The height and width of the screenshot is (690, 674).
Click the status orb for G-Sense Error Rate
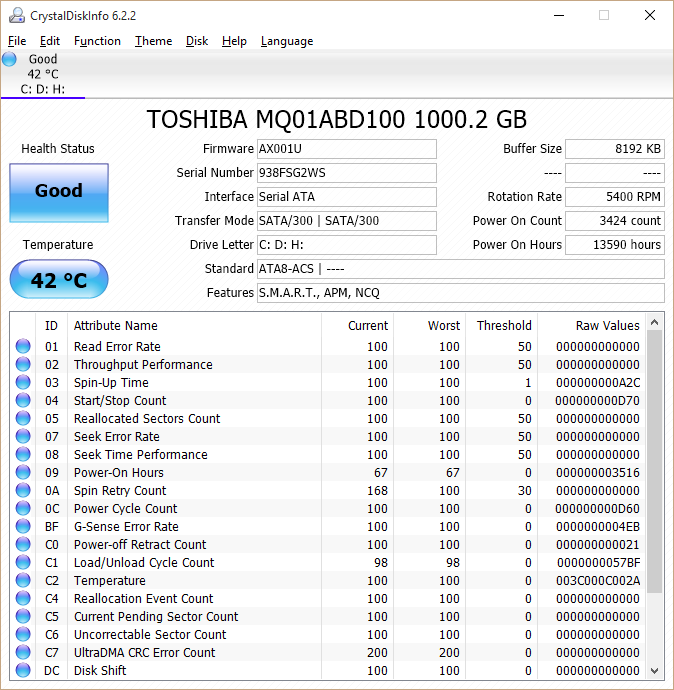(x=23, y=526)
